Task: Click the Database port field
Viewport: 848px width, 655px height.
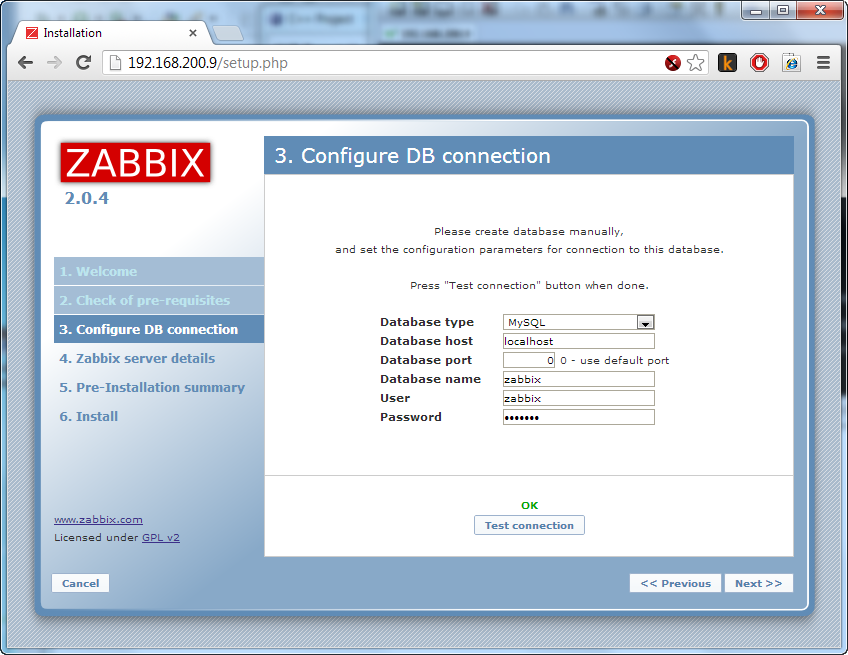Action: click(x=529, y=360)
